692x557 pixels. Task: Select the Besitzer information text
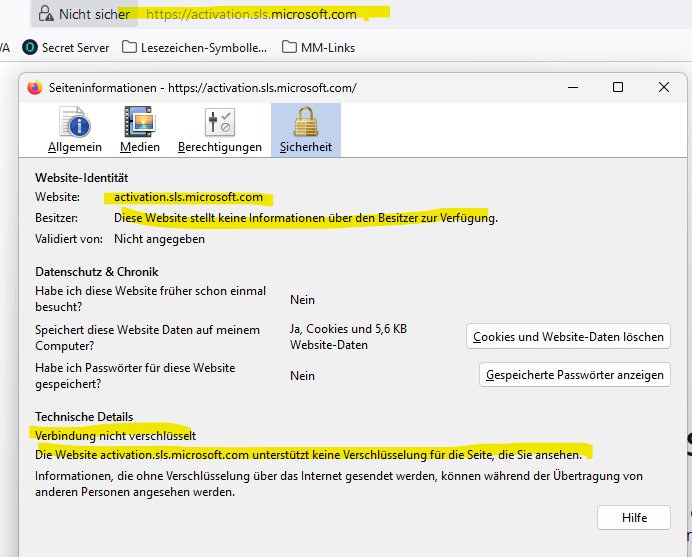(306, 218)
